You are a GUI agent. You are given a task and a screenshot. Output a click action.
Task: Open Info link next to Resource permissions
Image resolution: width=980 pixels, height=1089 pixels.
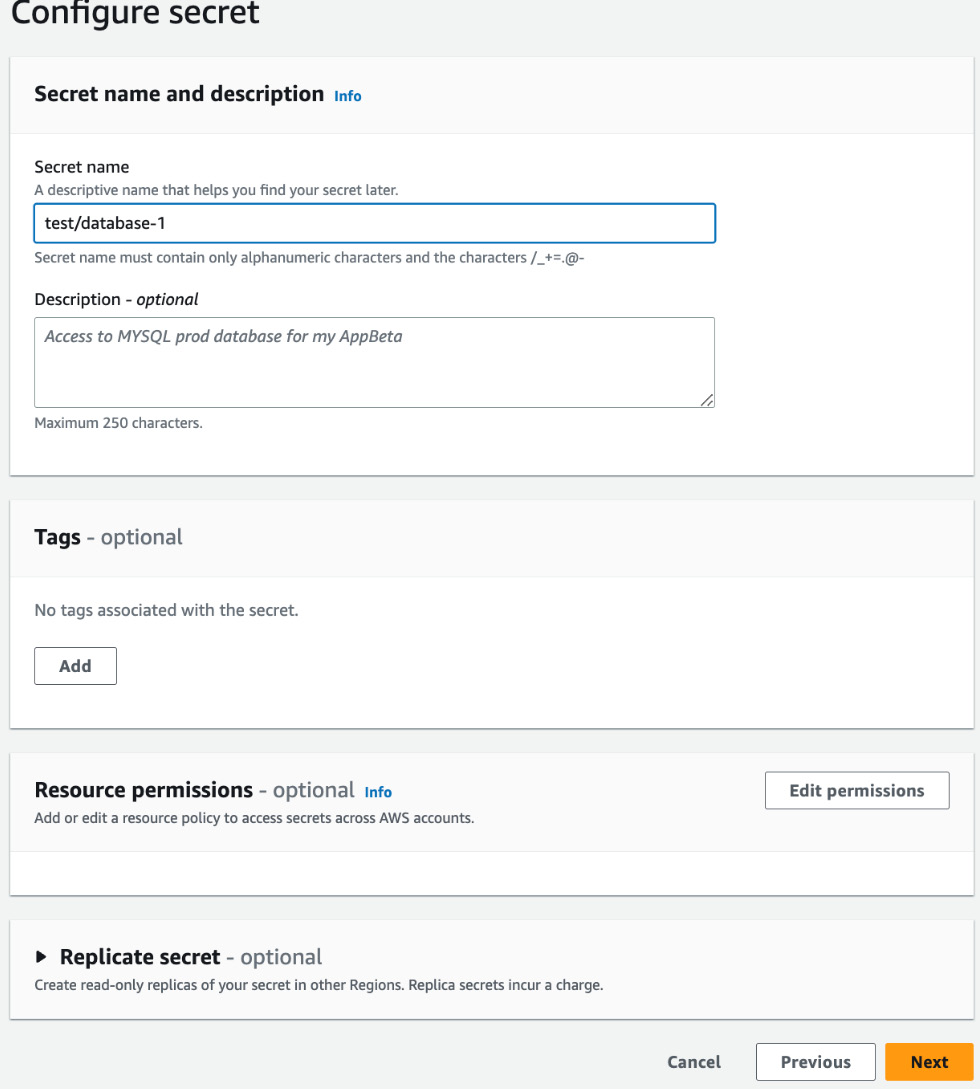pyautogui.click(x=378, y=792)
